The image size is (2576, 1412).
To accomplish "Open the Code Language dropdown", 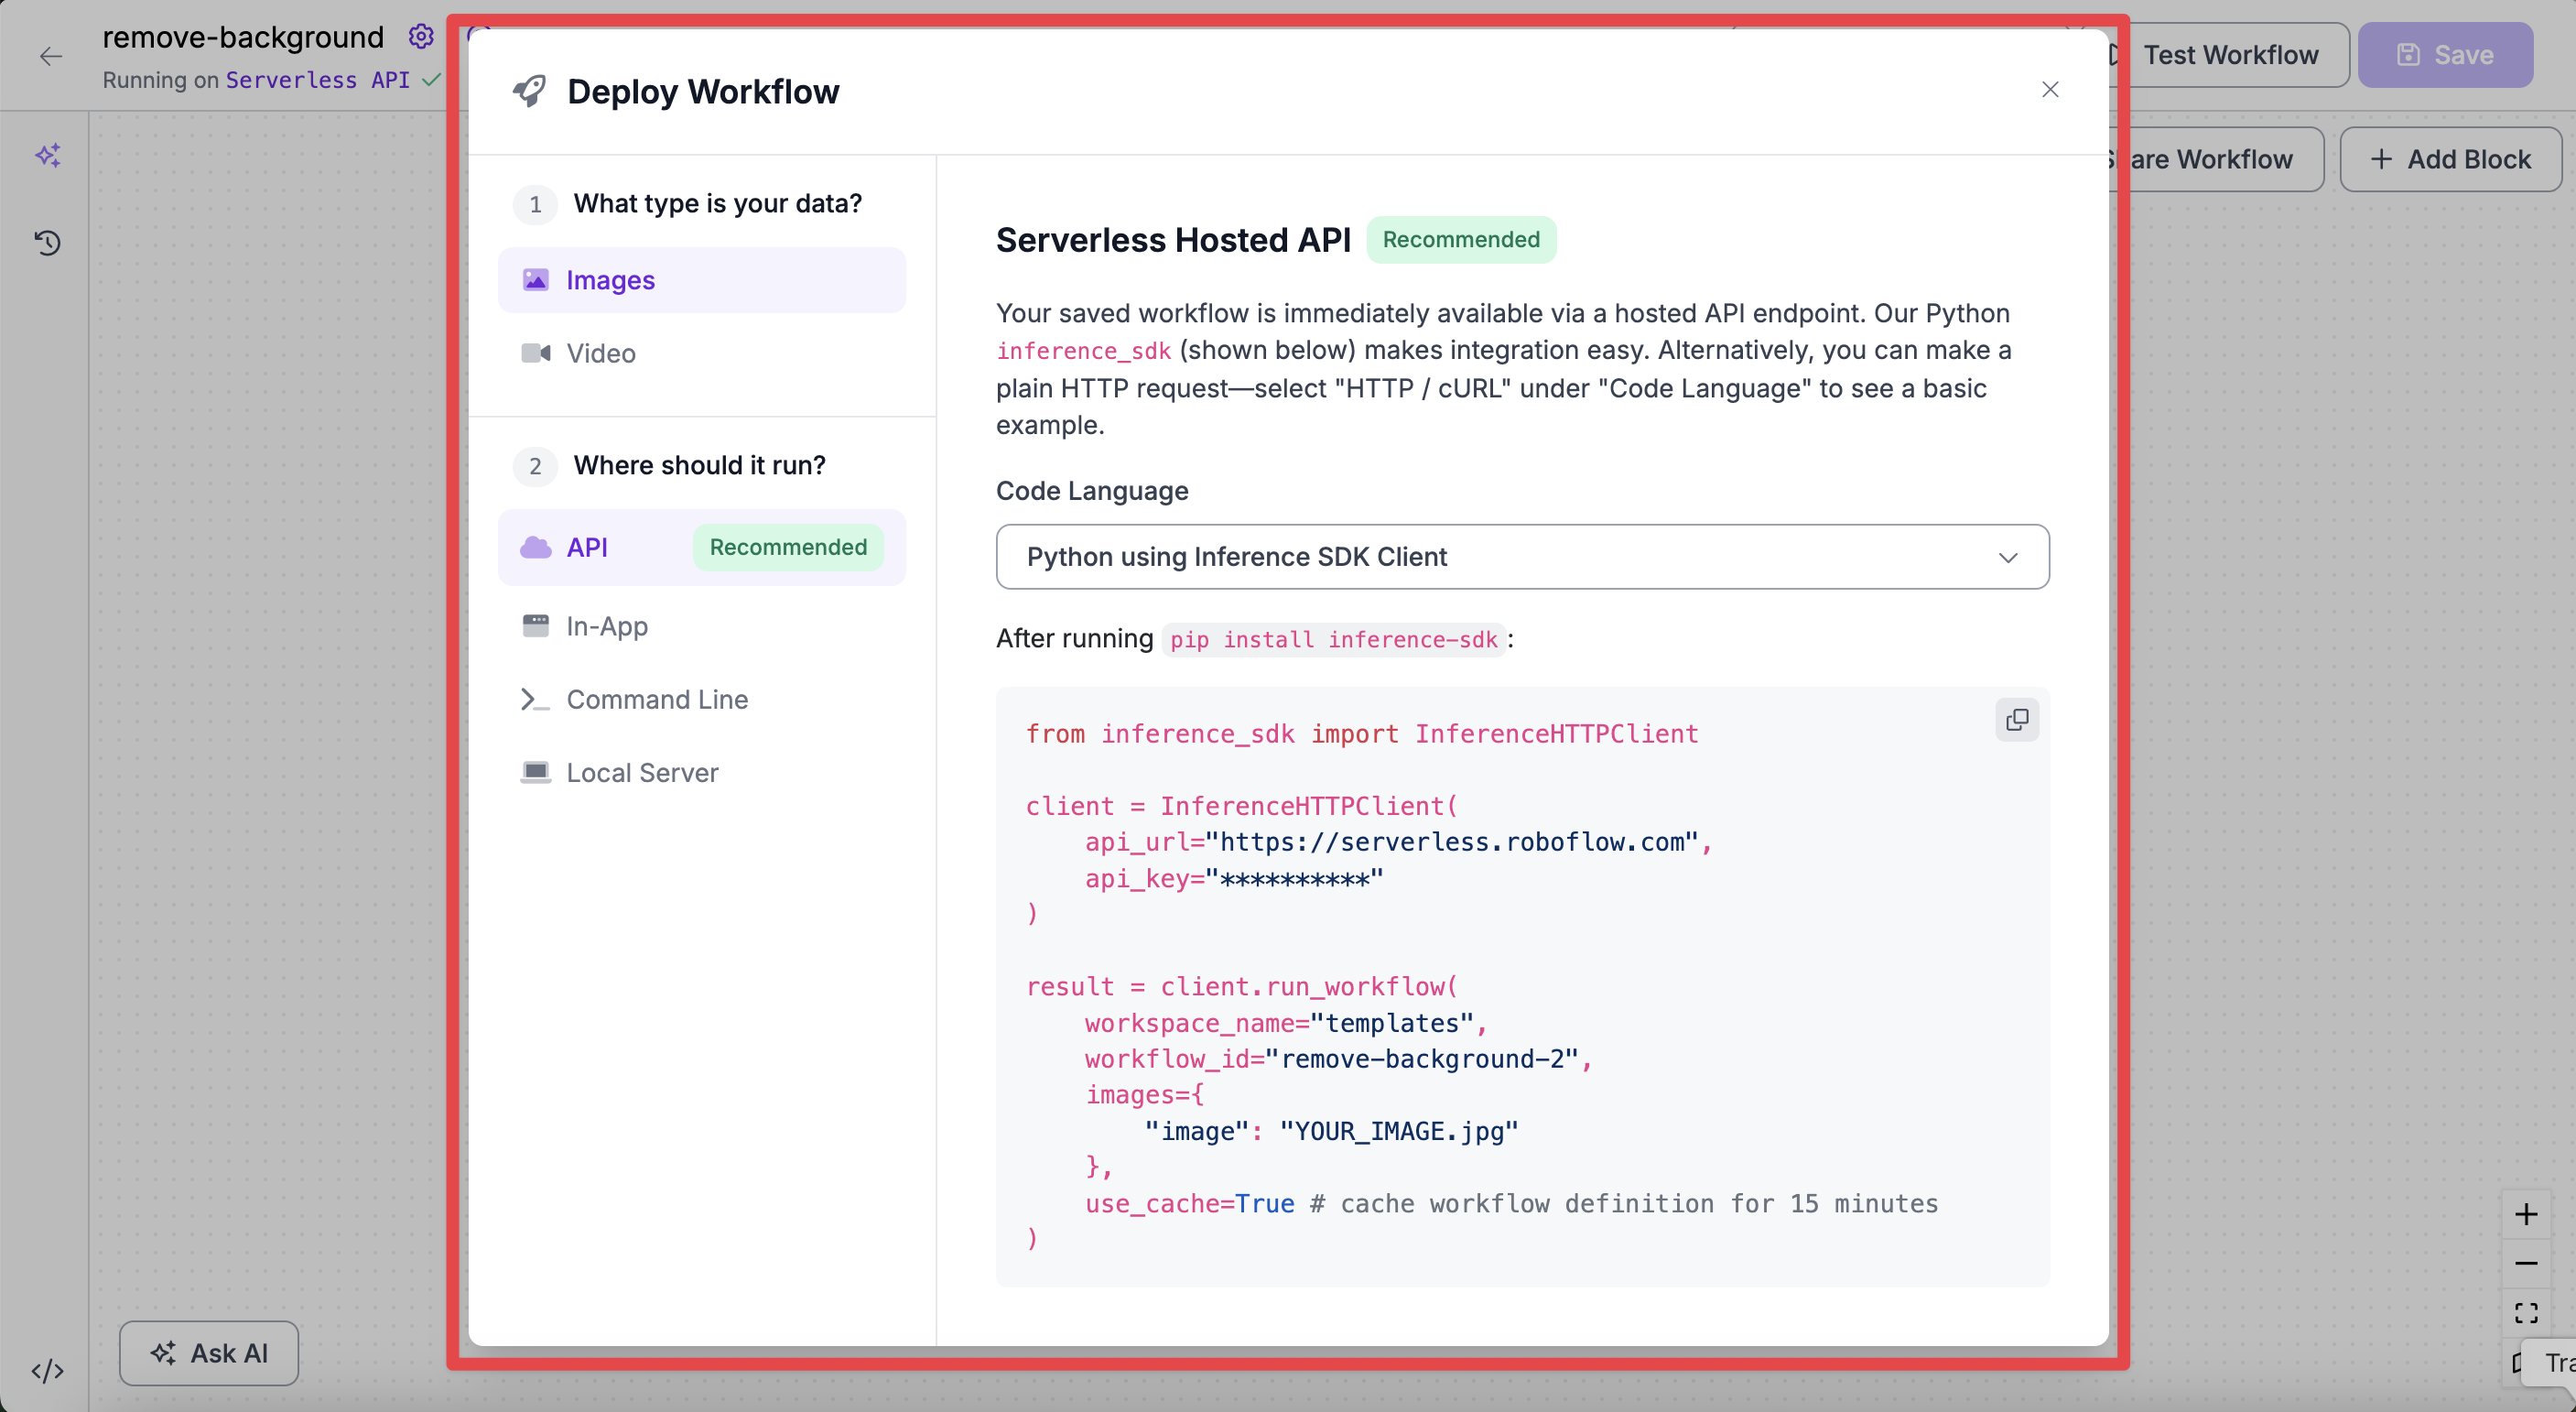I will [1522, 557].
